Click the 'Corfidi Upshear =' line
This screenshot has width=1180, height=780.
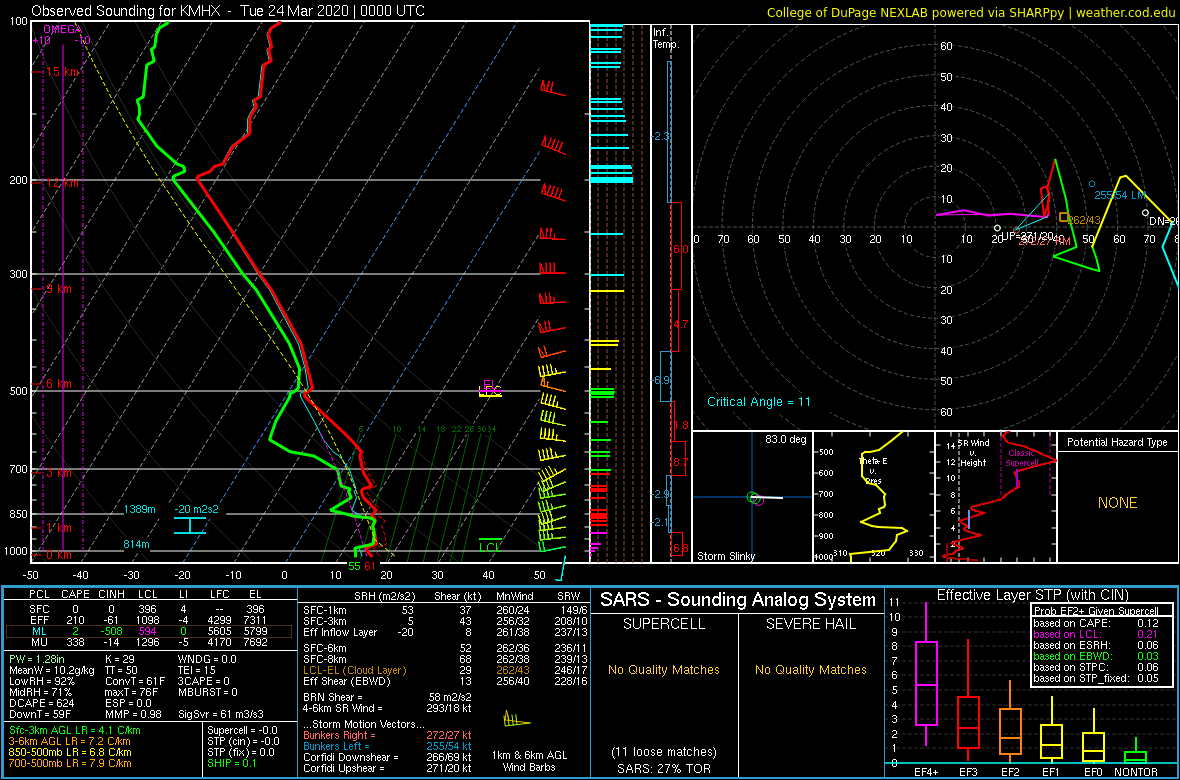point(388,769)
